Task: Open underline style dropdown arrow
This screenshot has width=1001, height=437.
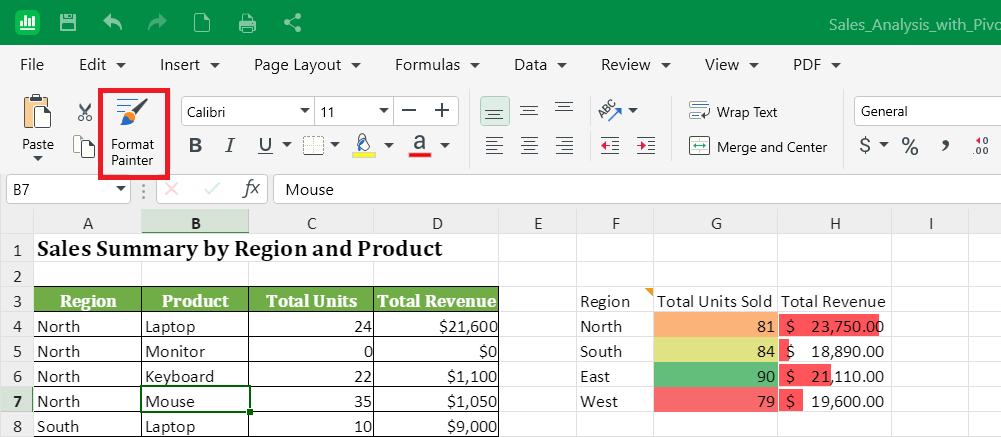Action: (x=286, y=145)
